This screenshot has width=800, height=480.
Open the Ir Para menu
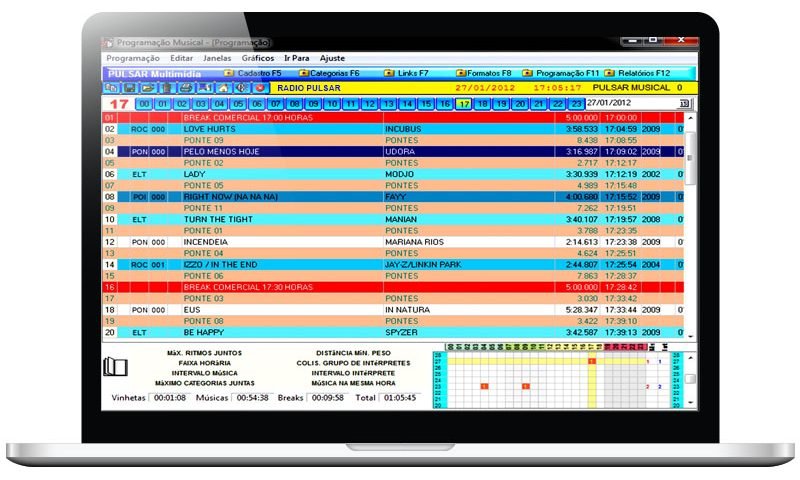(296, 59)
